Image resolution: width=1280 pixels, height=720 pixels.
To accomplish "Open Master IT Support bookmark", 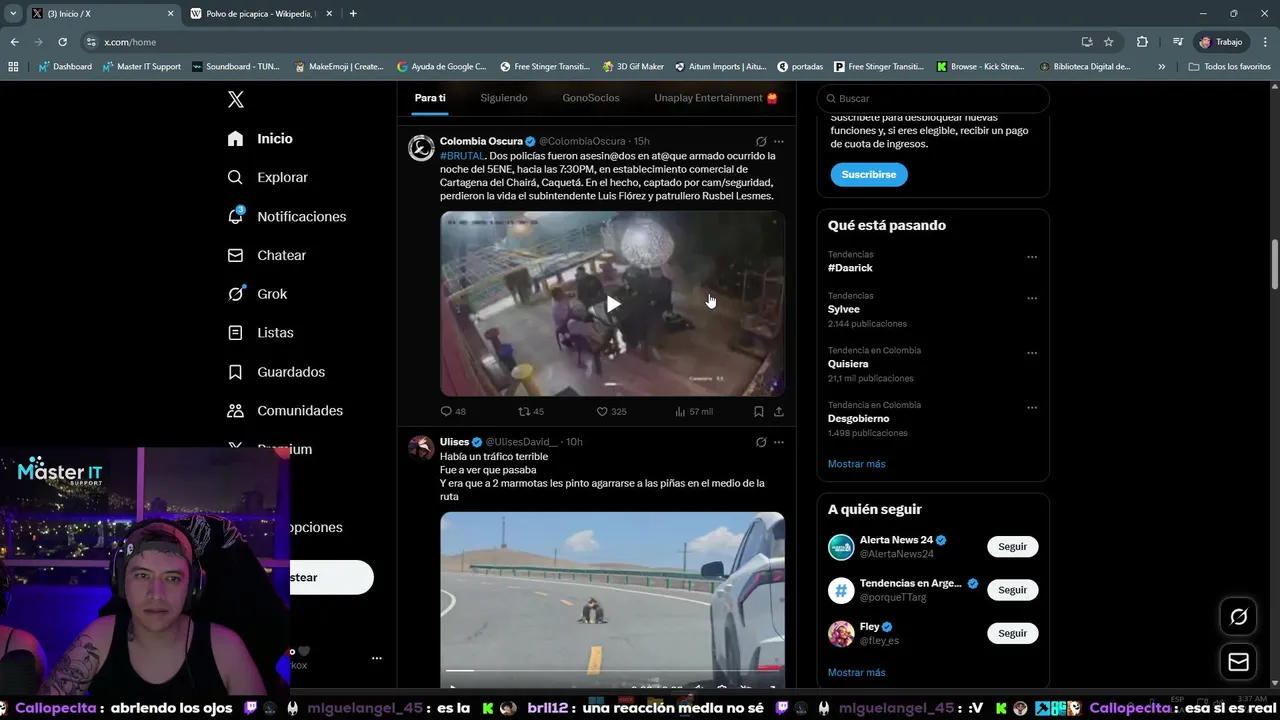I will click(142, 67).
